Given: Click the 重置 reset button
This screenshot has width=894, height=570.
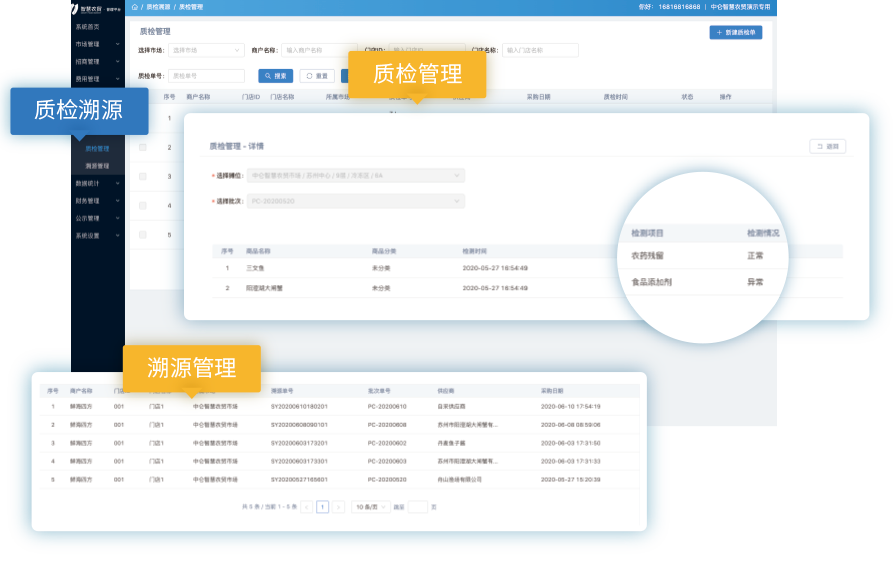Looking at the screenshot, I should point(317,75).
